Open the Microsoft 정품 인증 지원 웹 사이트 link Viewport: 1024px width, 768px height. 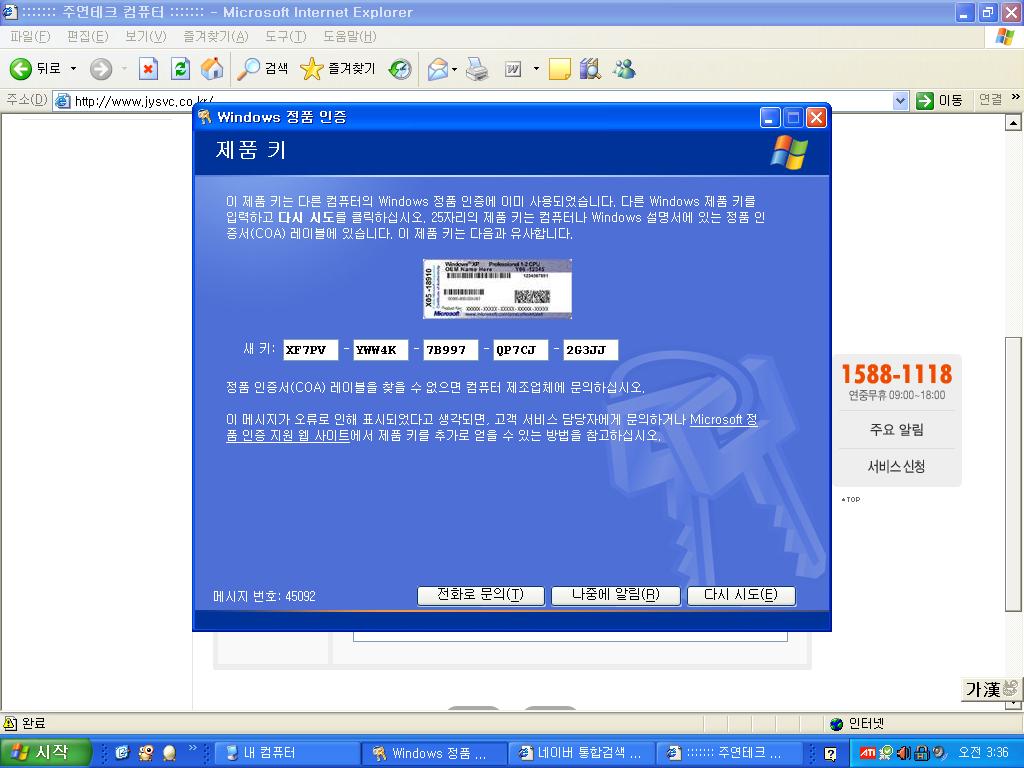click(x=724, y=420)
